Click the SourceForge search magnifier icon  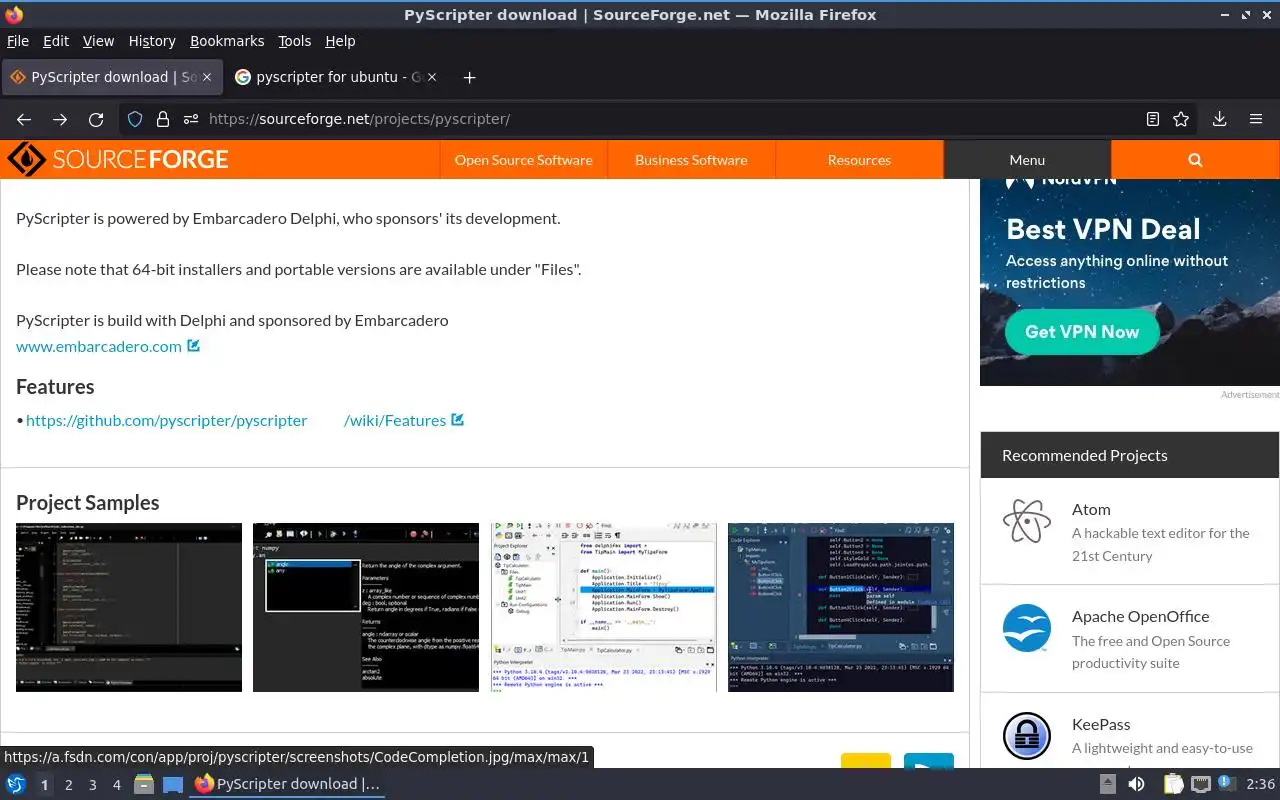click(1195, 160)
